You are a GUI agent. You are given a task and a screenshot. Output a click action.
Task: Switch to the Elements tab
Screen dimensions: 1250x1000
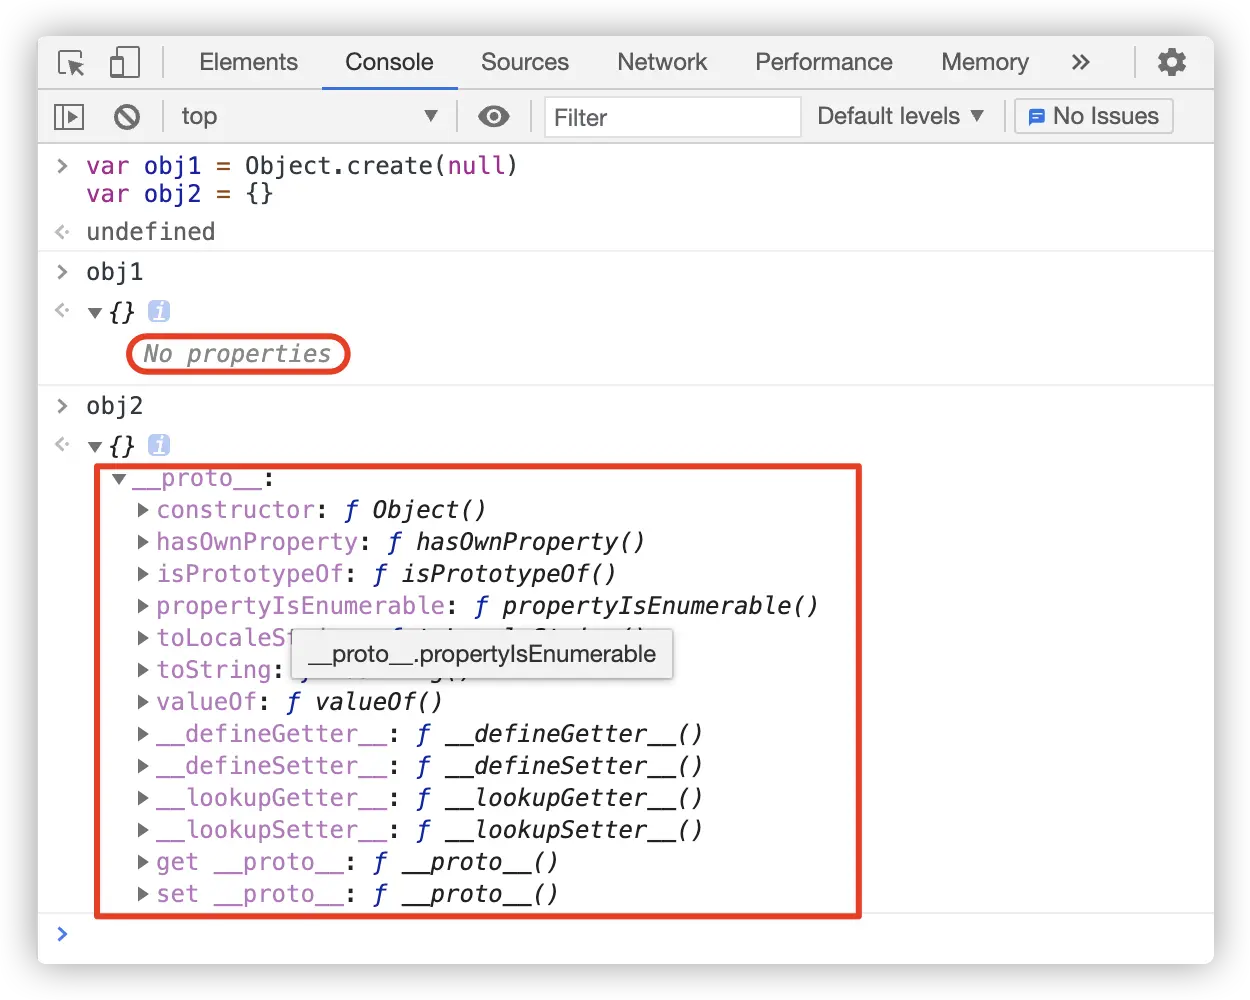(x=248, y=62)
